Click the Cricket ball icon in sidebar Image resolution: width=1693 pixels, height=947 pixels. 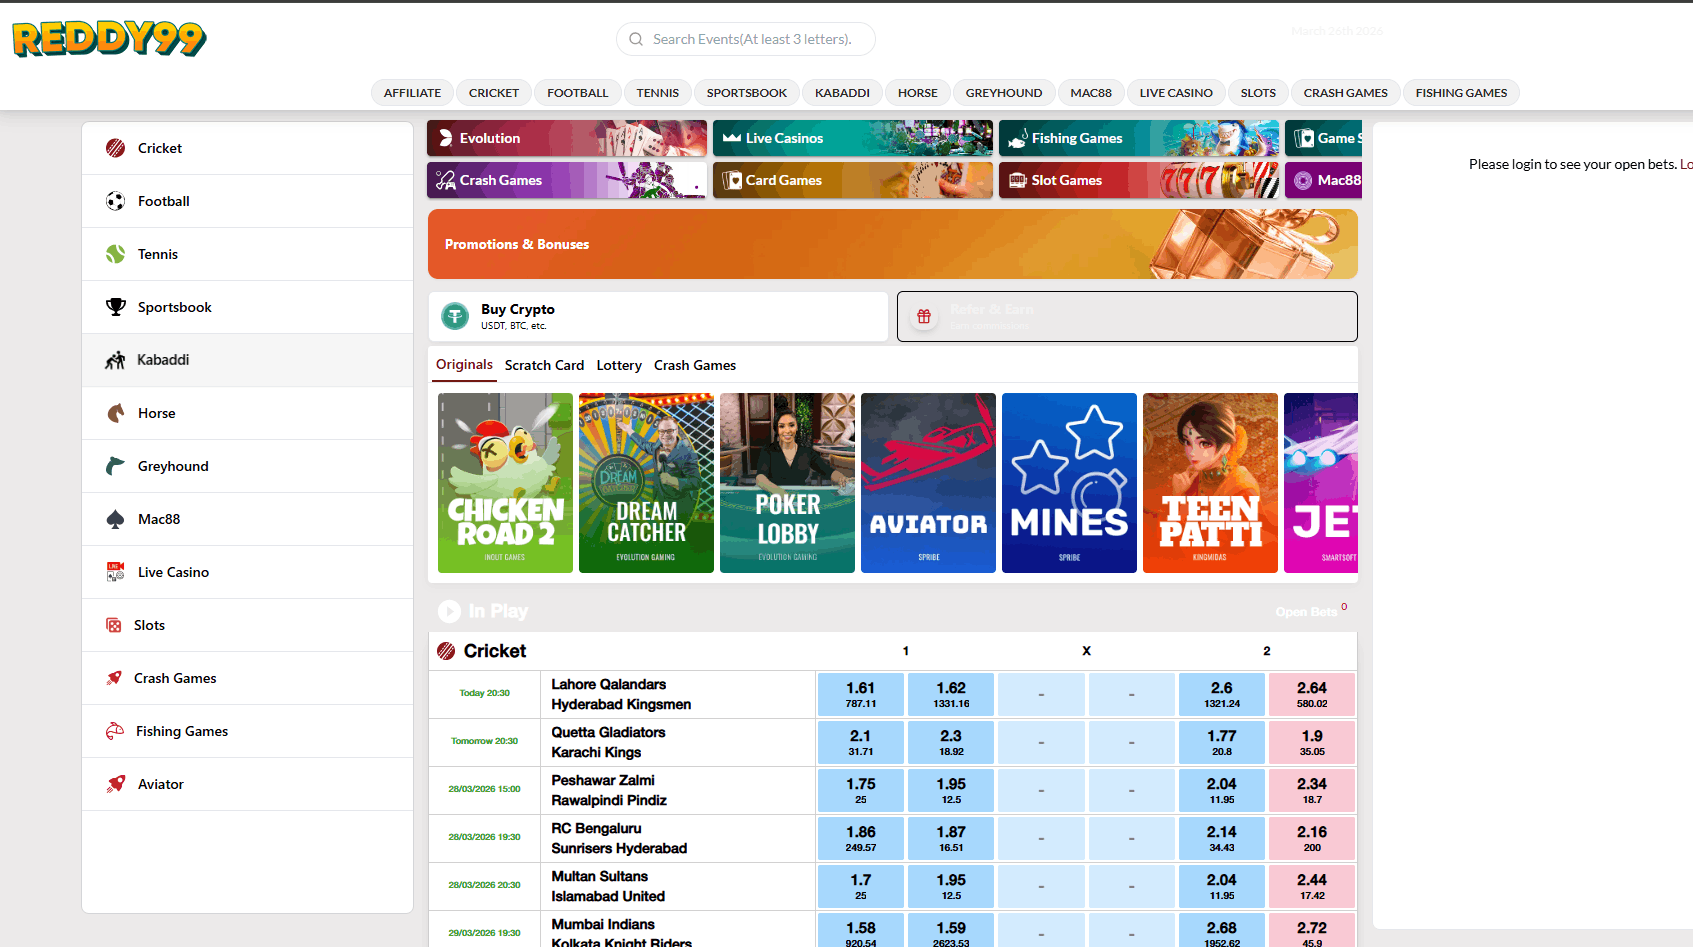(x=116, y=148)
